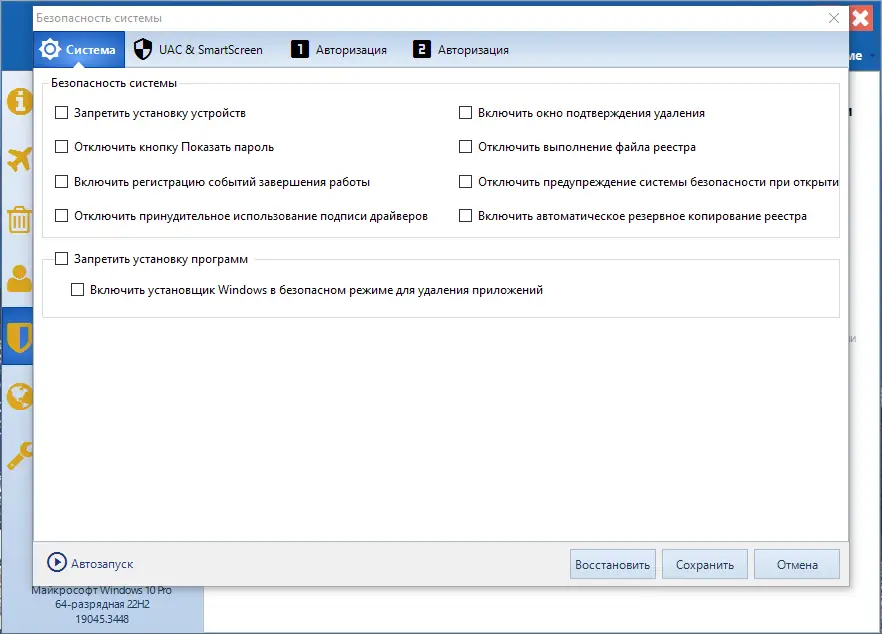882x634 pixels.
Task: Open the trash cleaner section in sidebar
Action: [19, 220]
